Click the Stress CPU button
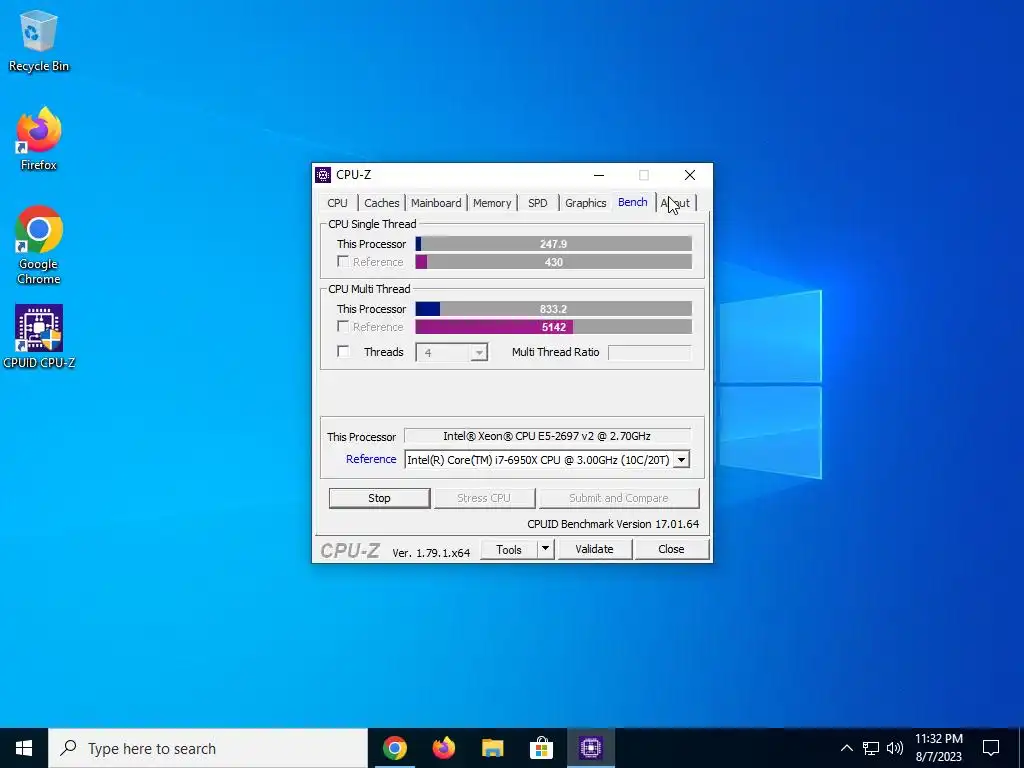 484,498
